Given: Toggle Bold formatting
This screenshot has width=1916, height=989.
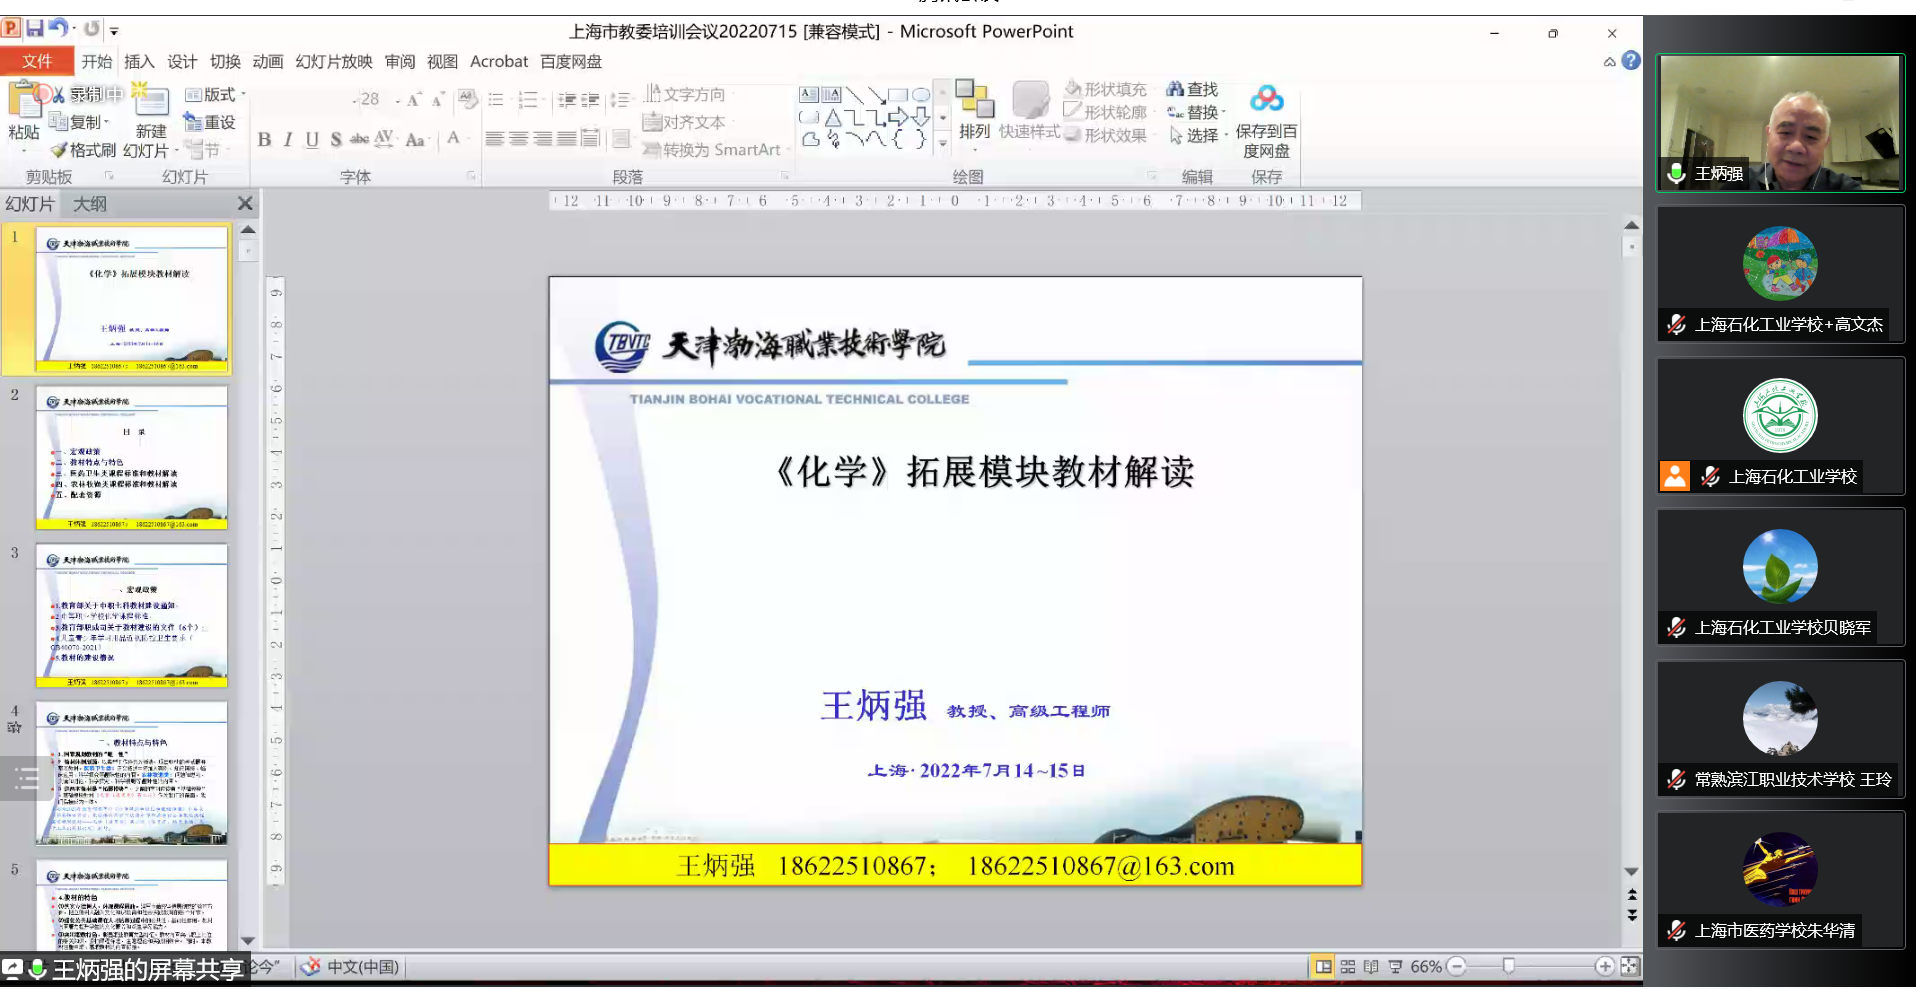Looking at the screenshot, I should (x=264, y=140).
